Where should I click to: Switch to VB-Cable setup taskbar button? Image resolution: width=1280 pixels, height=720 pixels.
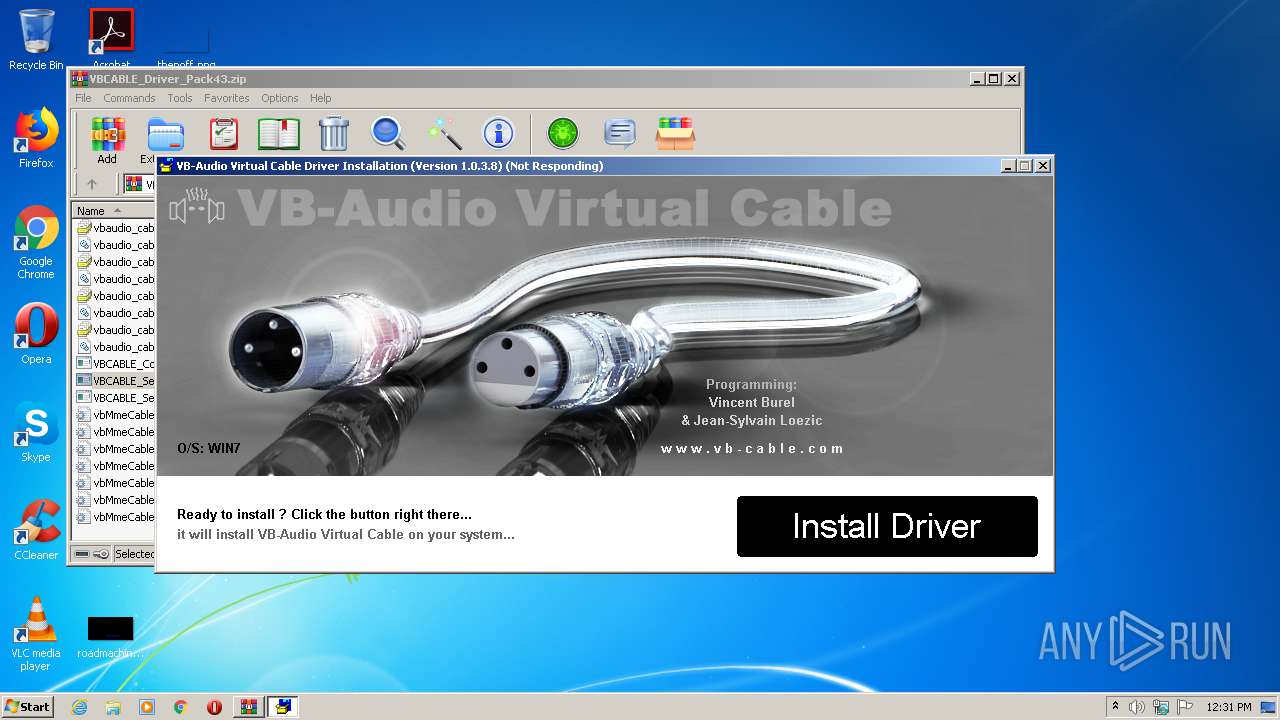point(283,707)
